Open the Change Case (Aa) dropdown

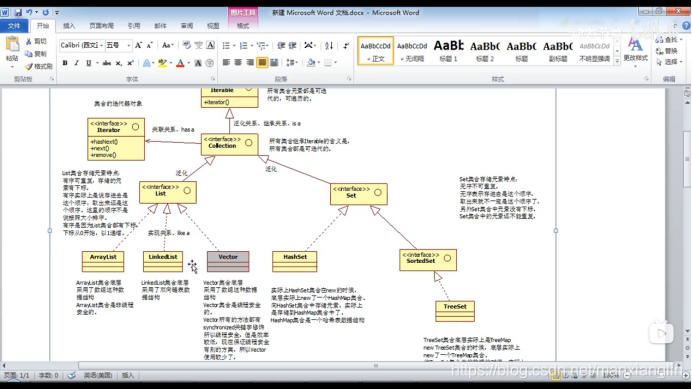pos(168,45)
